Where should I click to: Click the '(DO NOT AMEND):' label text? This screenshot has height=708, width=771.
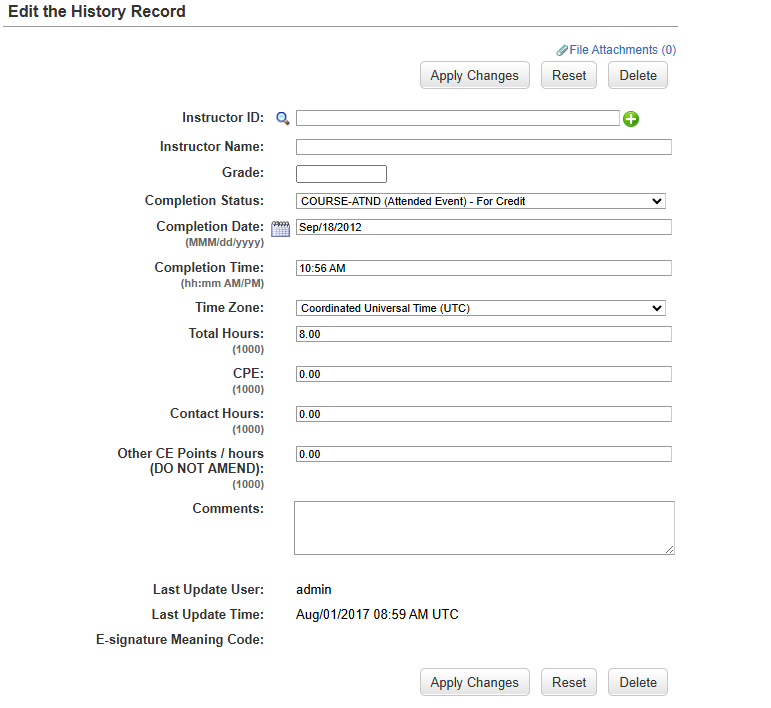207,469
